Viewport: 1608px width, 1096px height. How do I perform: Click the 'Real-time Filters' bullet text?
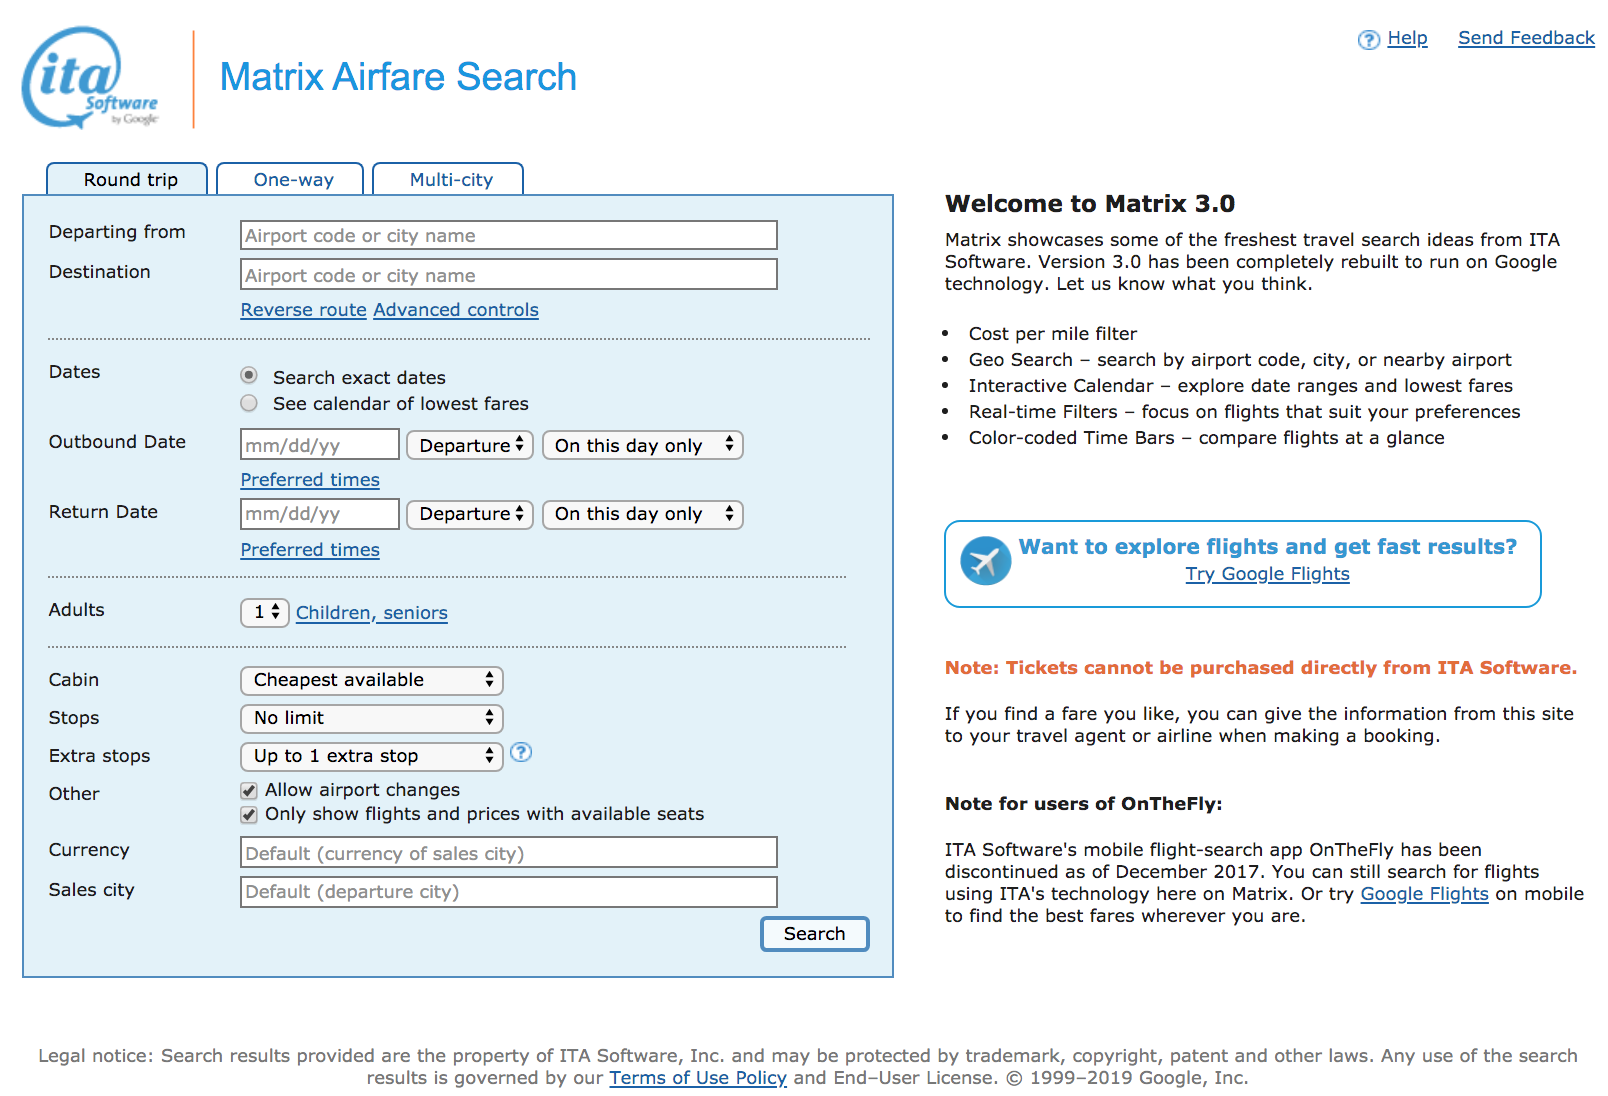tap(1244, 412)
